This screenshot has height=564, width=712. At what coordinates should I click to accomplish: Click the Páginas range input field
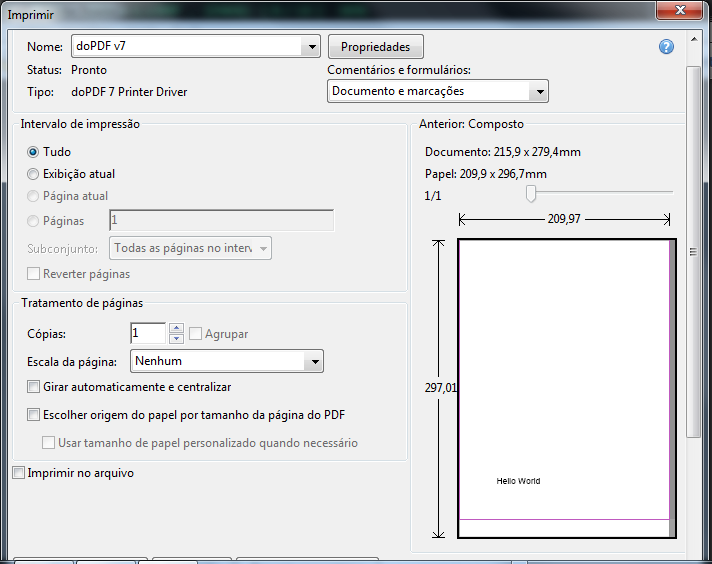222,221
